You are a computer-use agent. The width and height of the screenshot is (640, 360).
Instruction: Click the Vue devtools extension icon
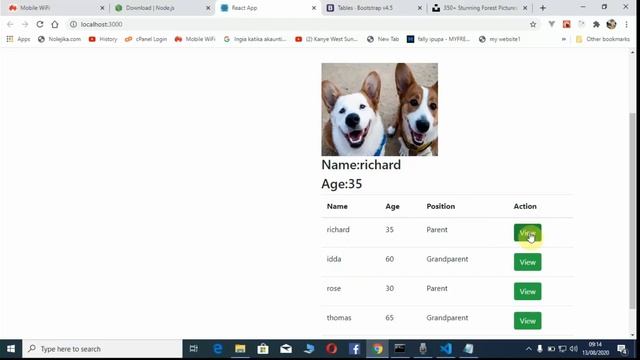551,24
